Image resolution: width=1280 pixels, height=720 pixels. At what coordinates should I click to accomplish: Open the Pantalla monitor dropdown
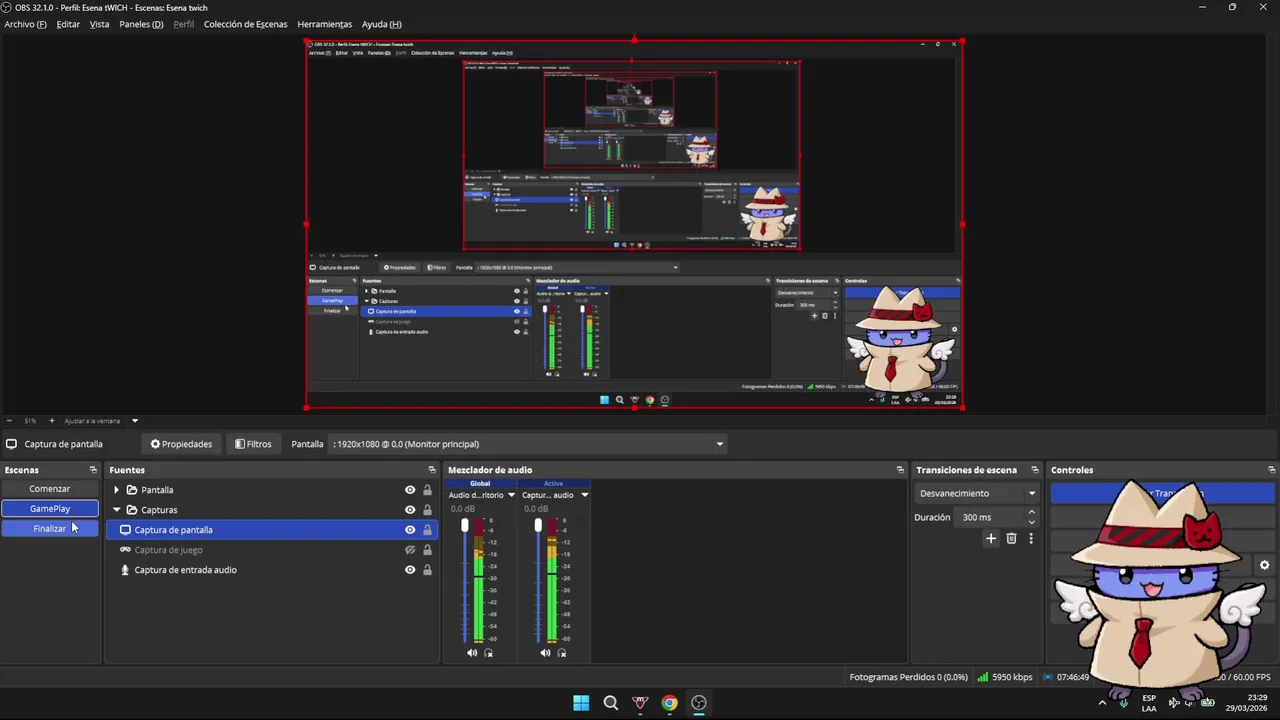pos(528,444)
